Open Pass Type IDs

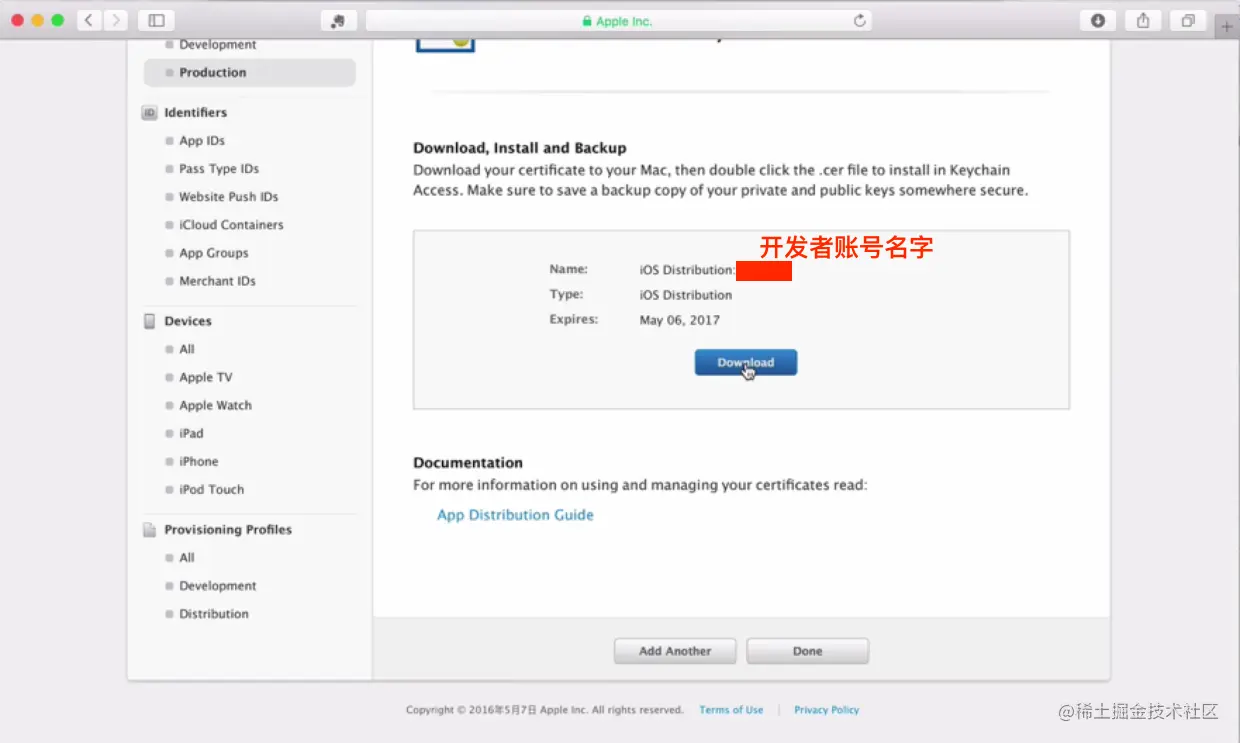point(219,169)
